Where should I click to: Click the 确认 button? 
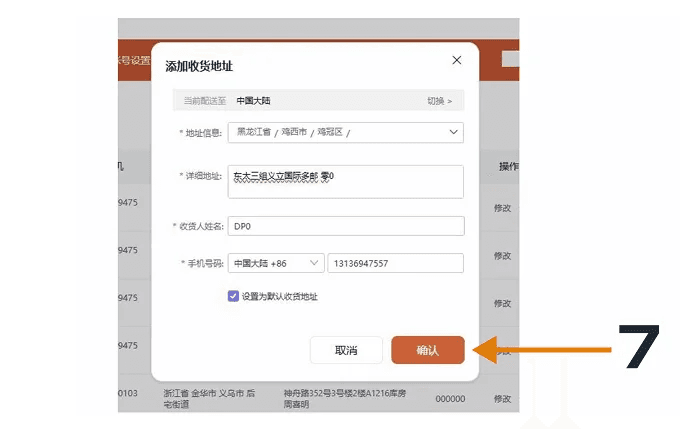click(x=428, y=350)
